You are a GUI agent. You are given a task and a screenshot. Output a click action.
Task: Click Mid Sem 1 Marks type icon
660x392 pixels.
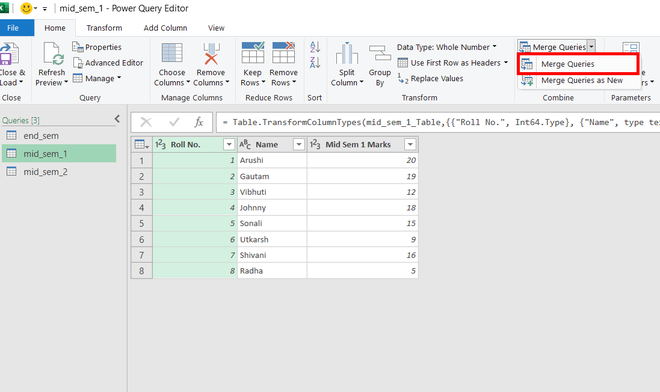pyautogui.click(x=315, y=144)
